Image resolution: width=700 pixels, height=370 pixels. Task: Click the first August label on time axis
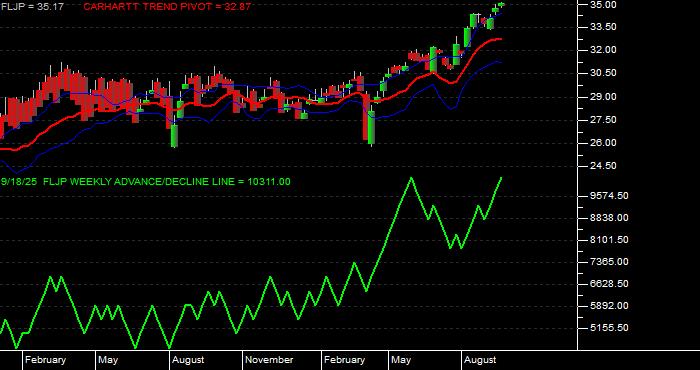tap(188, 360)
